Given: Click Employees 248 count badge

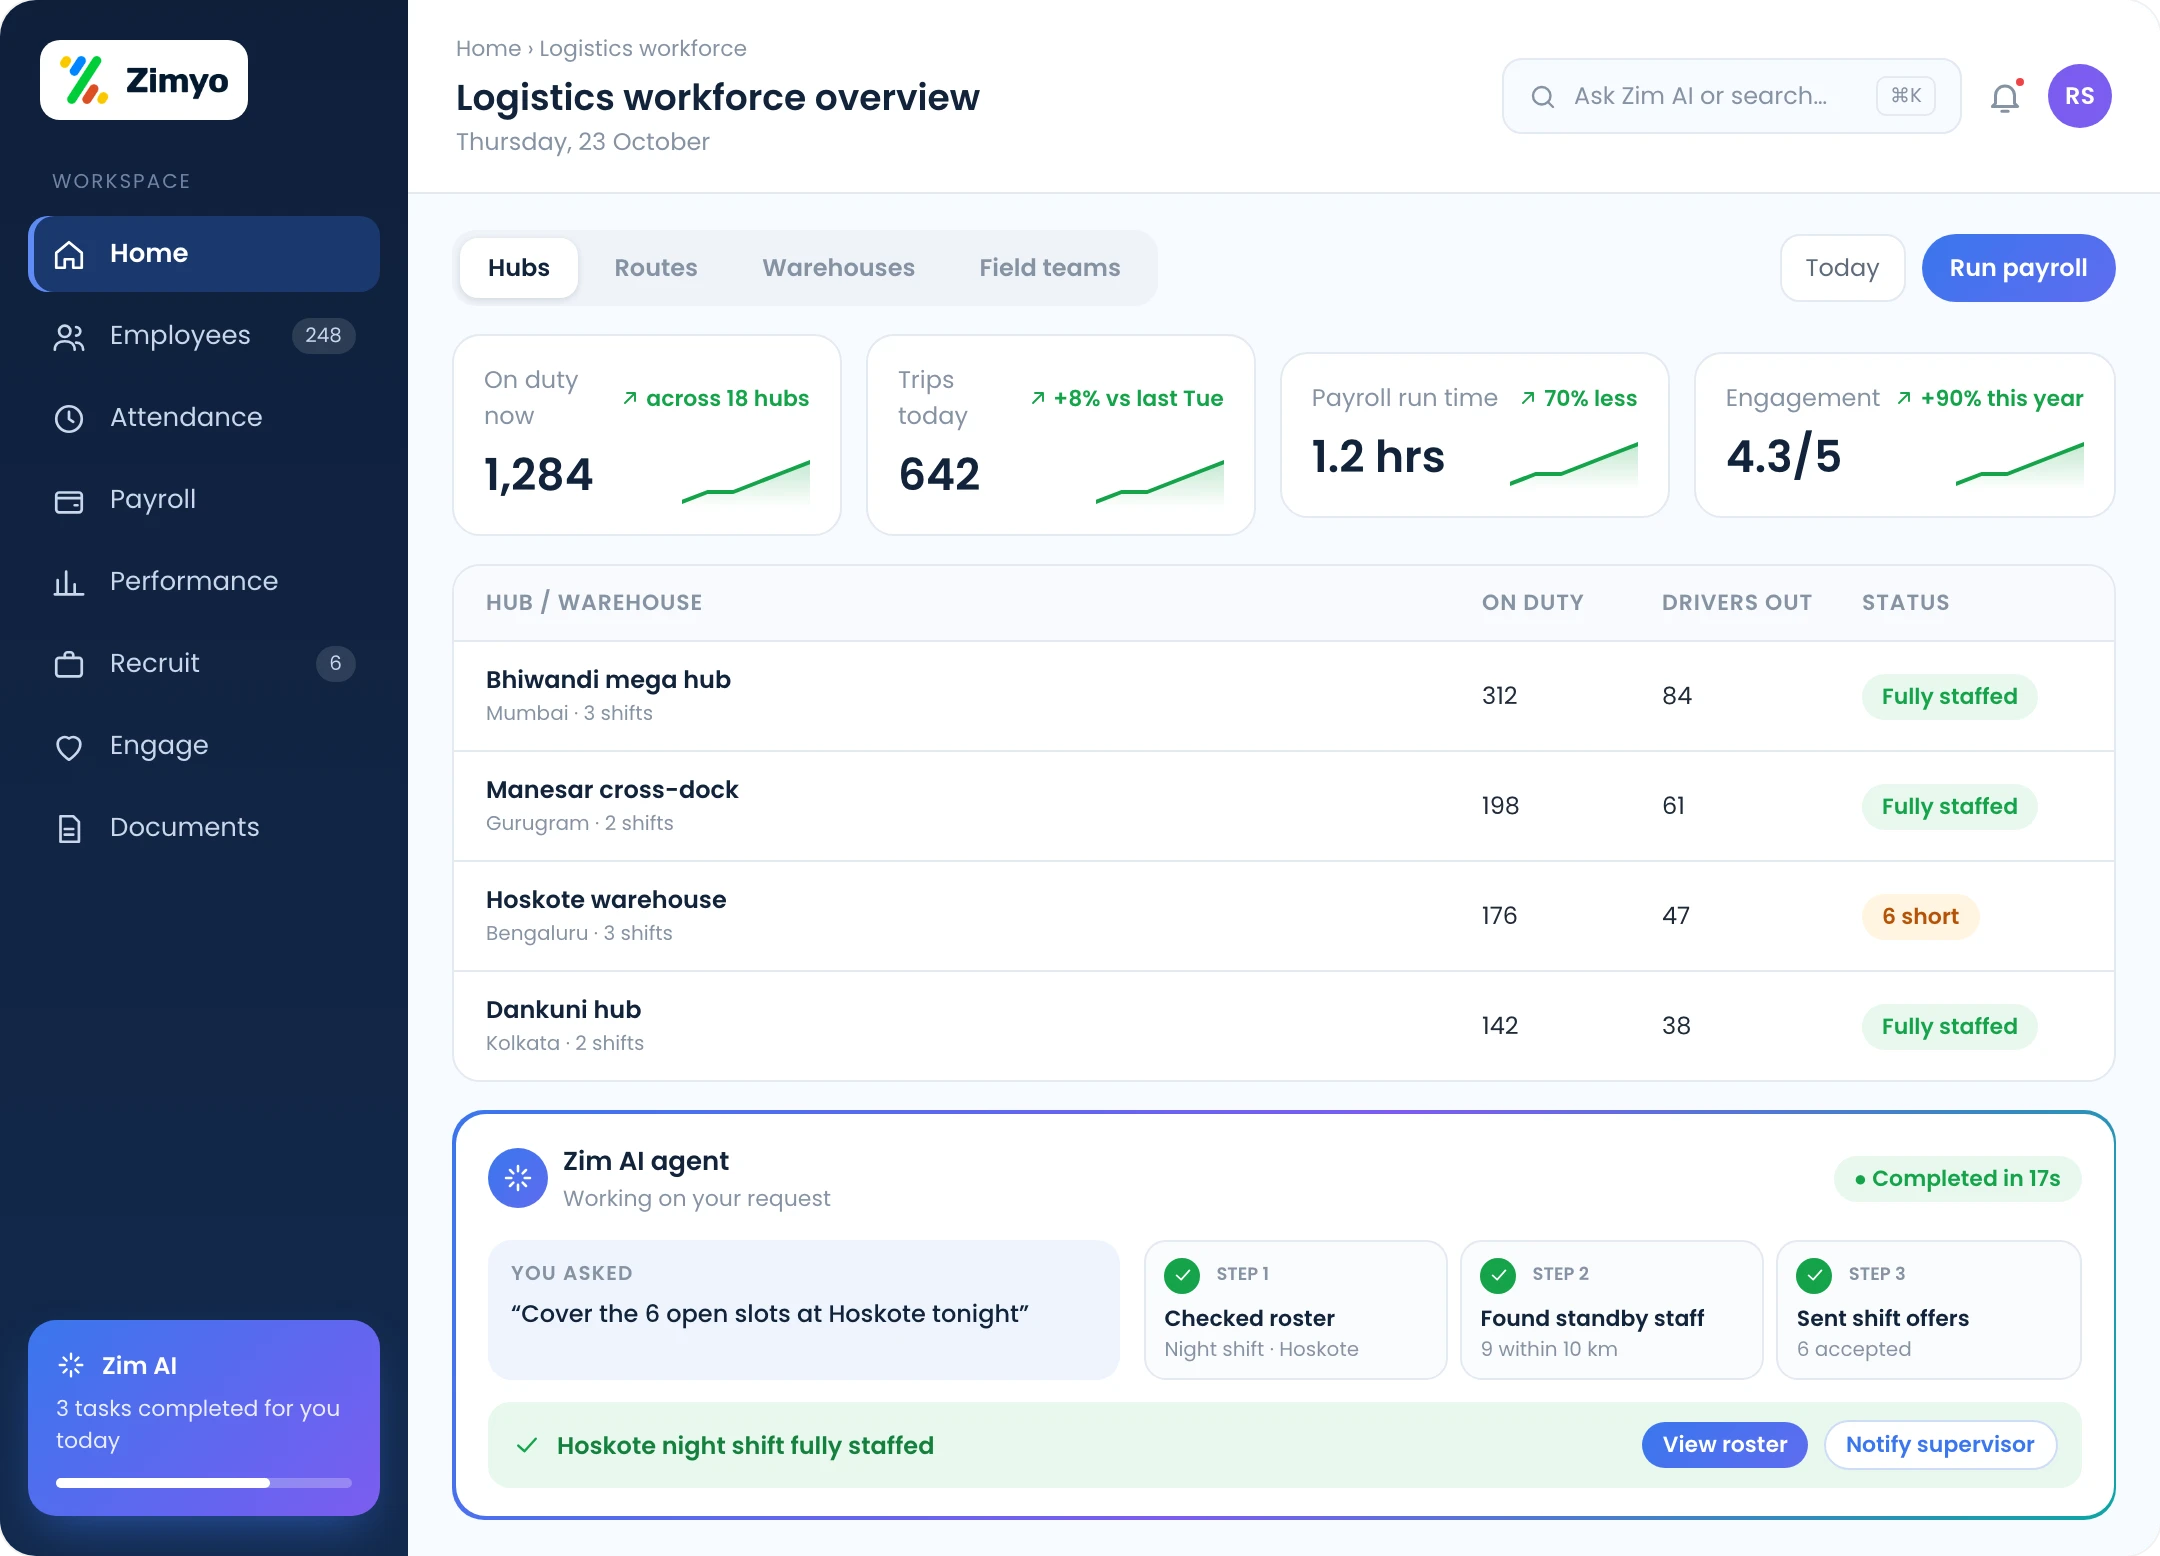Looking at the screenshot, I should [323, 335].
